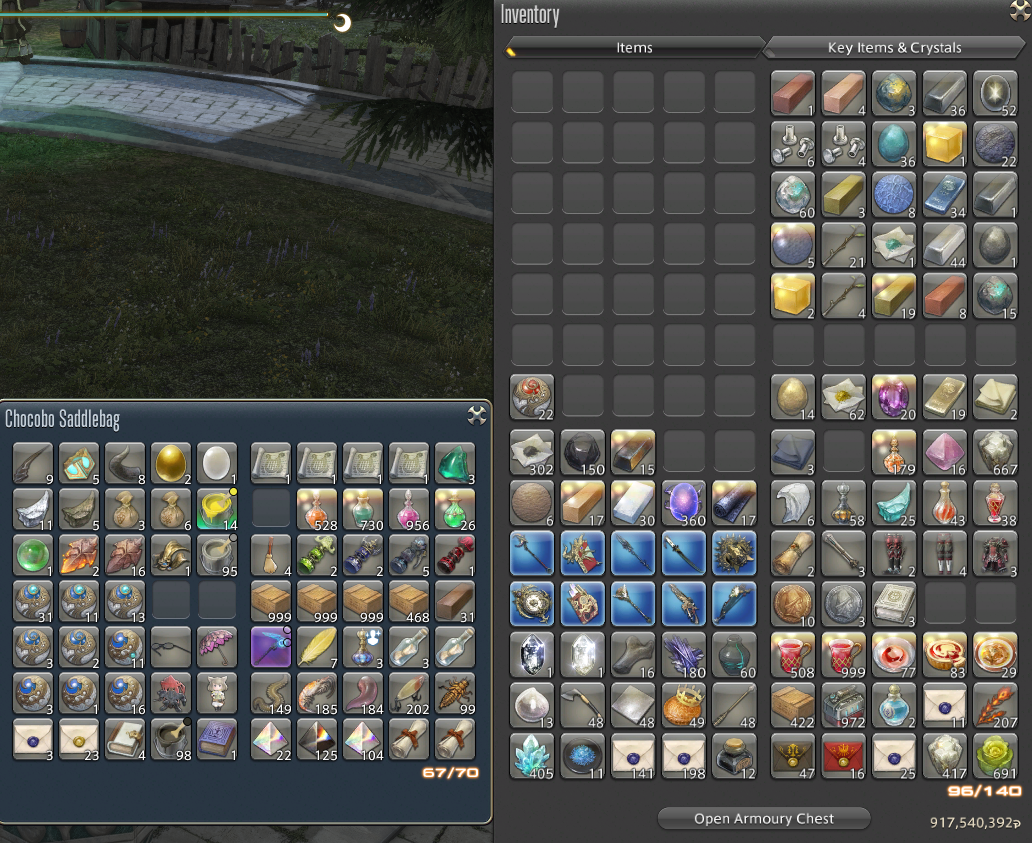This screenshot has width=1032, height=843.
Task: Select the ice crystal stack of 405
Action: (532, 757)
